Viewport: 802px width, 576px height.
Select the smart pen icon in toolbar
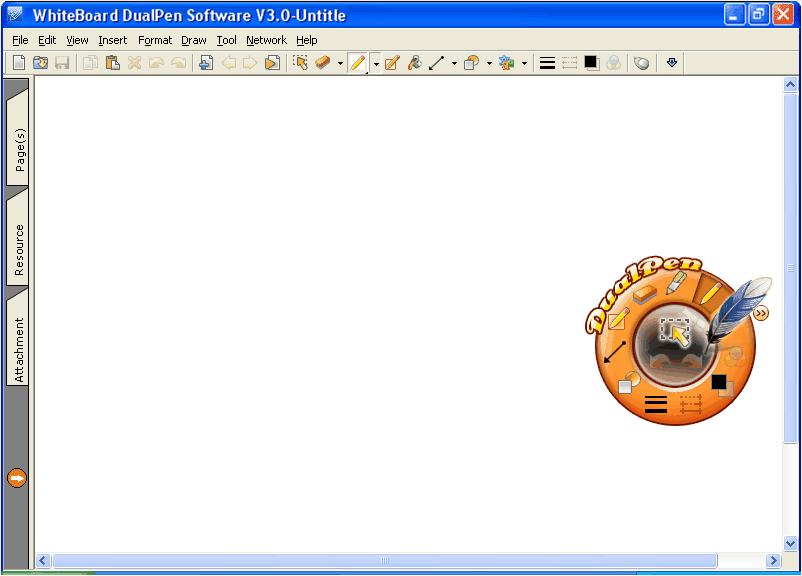coord(392,63)
